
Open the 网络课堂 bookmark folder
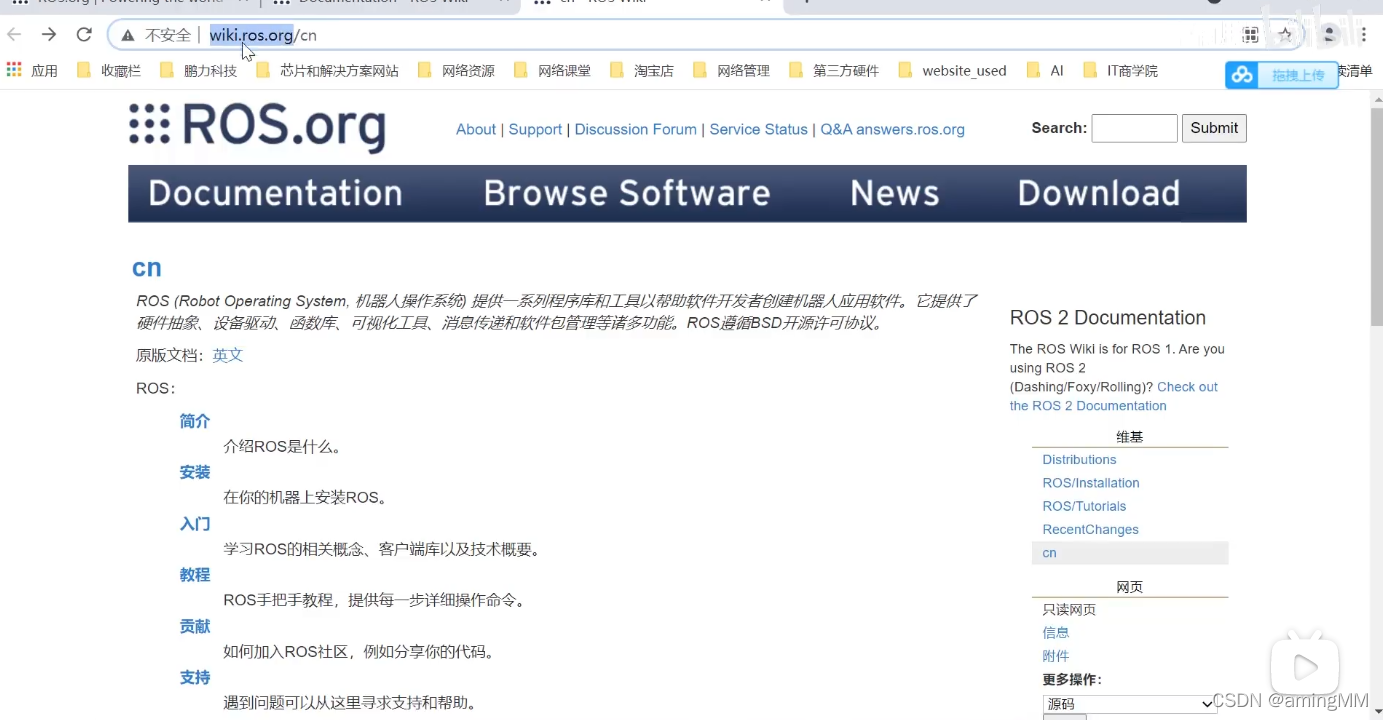click(x=552, y=71)
